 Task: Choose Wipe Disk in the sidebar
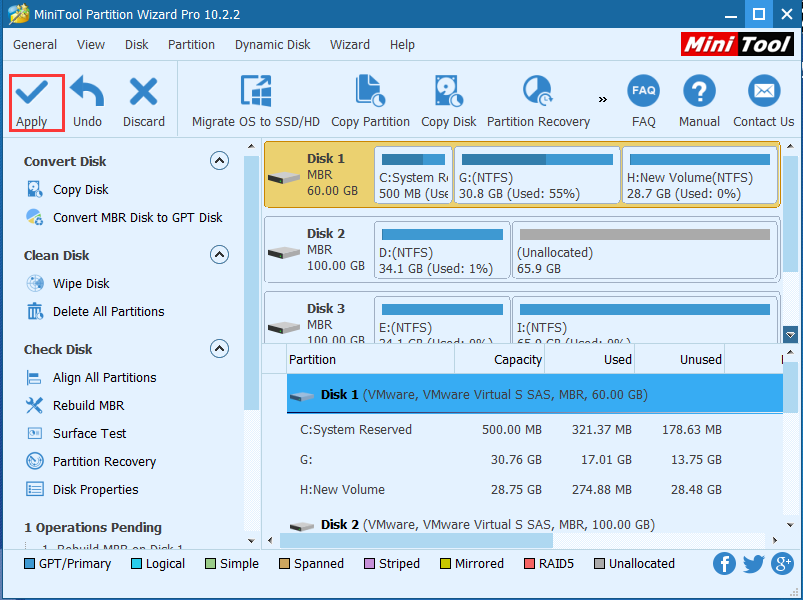click(68, 283)
